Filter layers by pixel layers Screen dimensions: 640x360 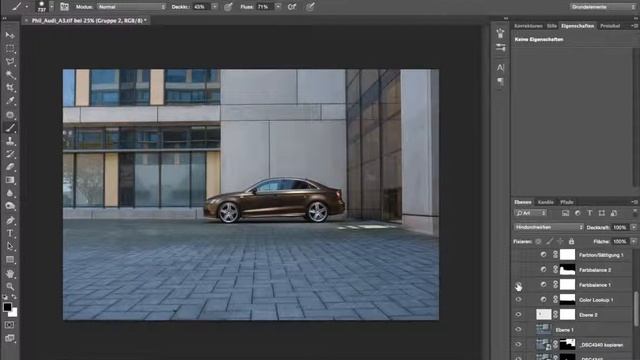click(565, 213)
